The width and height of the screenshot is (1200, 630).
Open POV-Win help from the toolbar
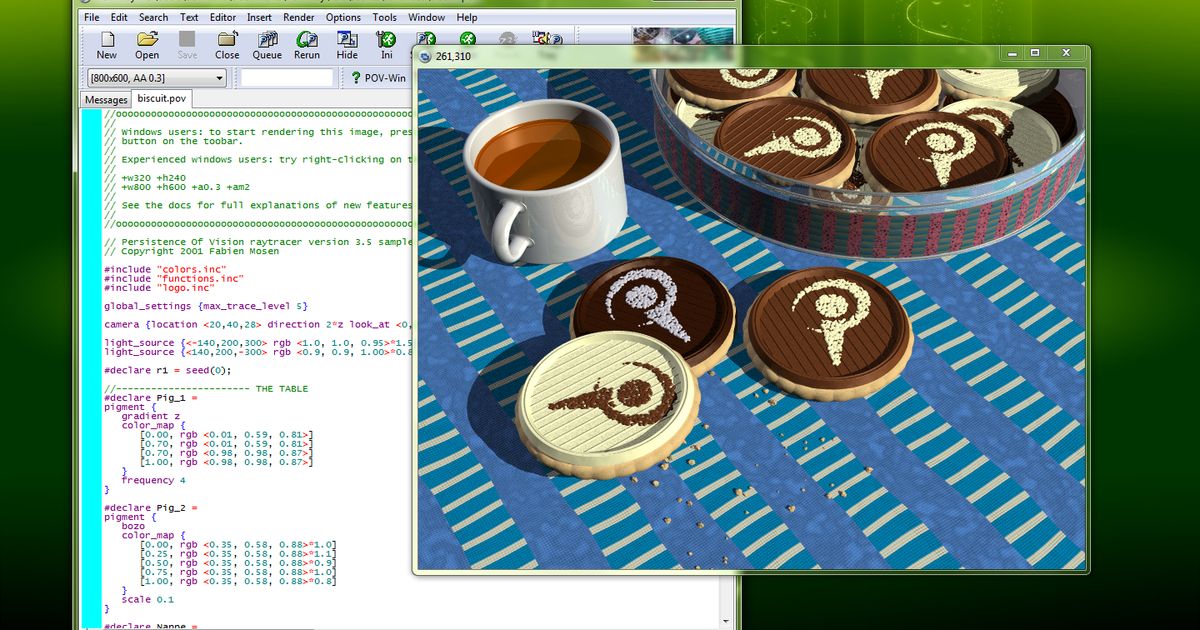(378, 78)
